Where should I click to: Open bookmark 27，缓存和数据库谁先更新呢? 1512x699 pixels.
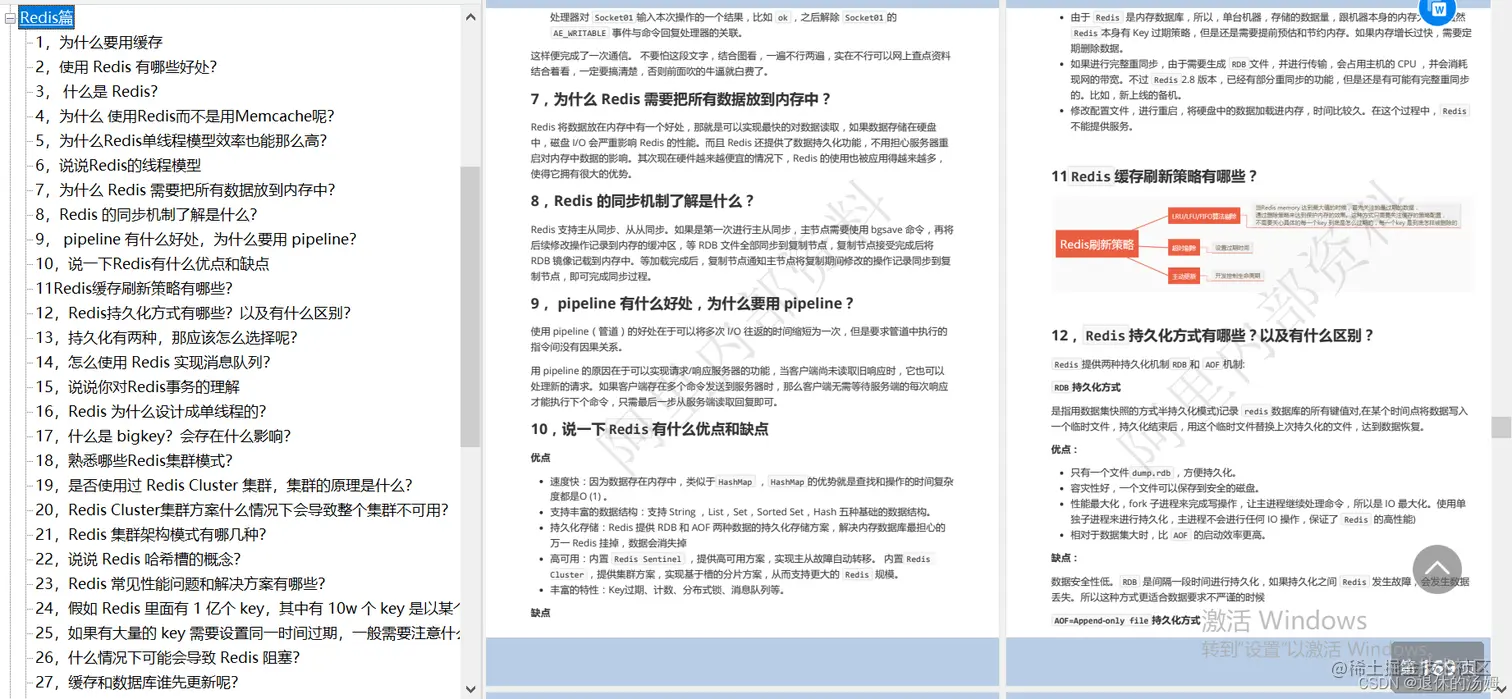point(137,682)
